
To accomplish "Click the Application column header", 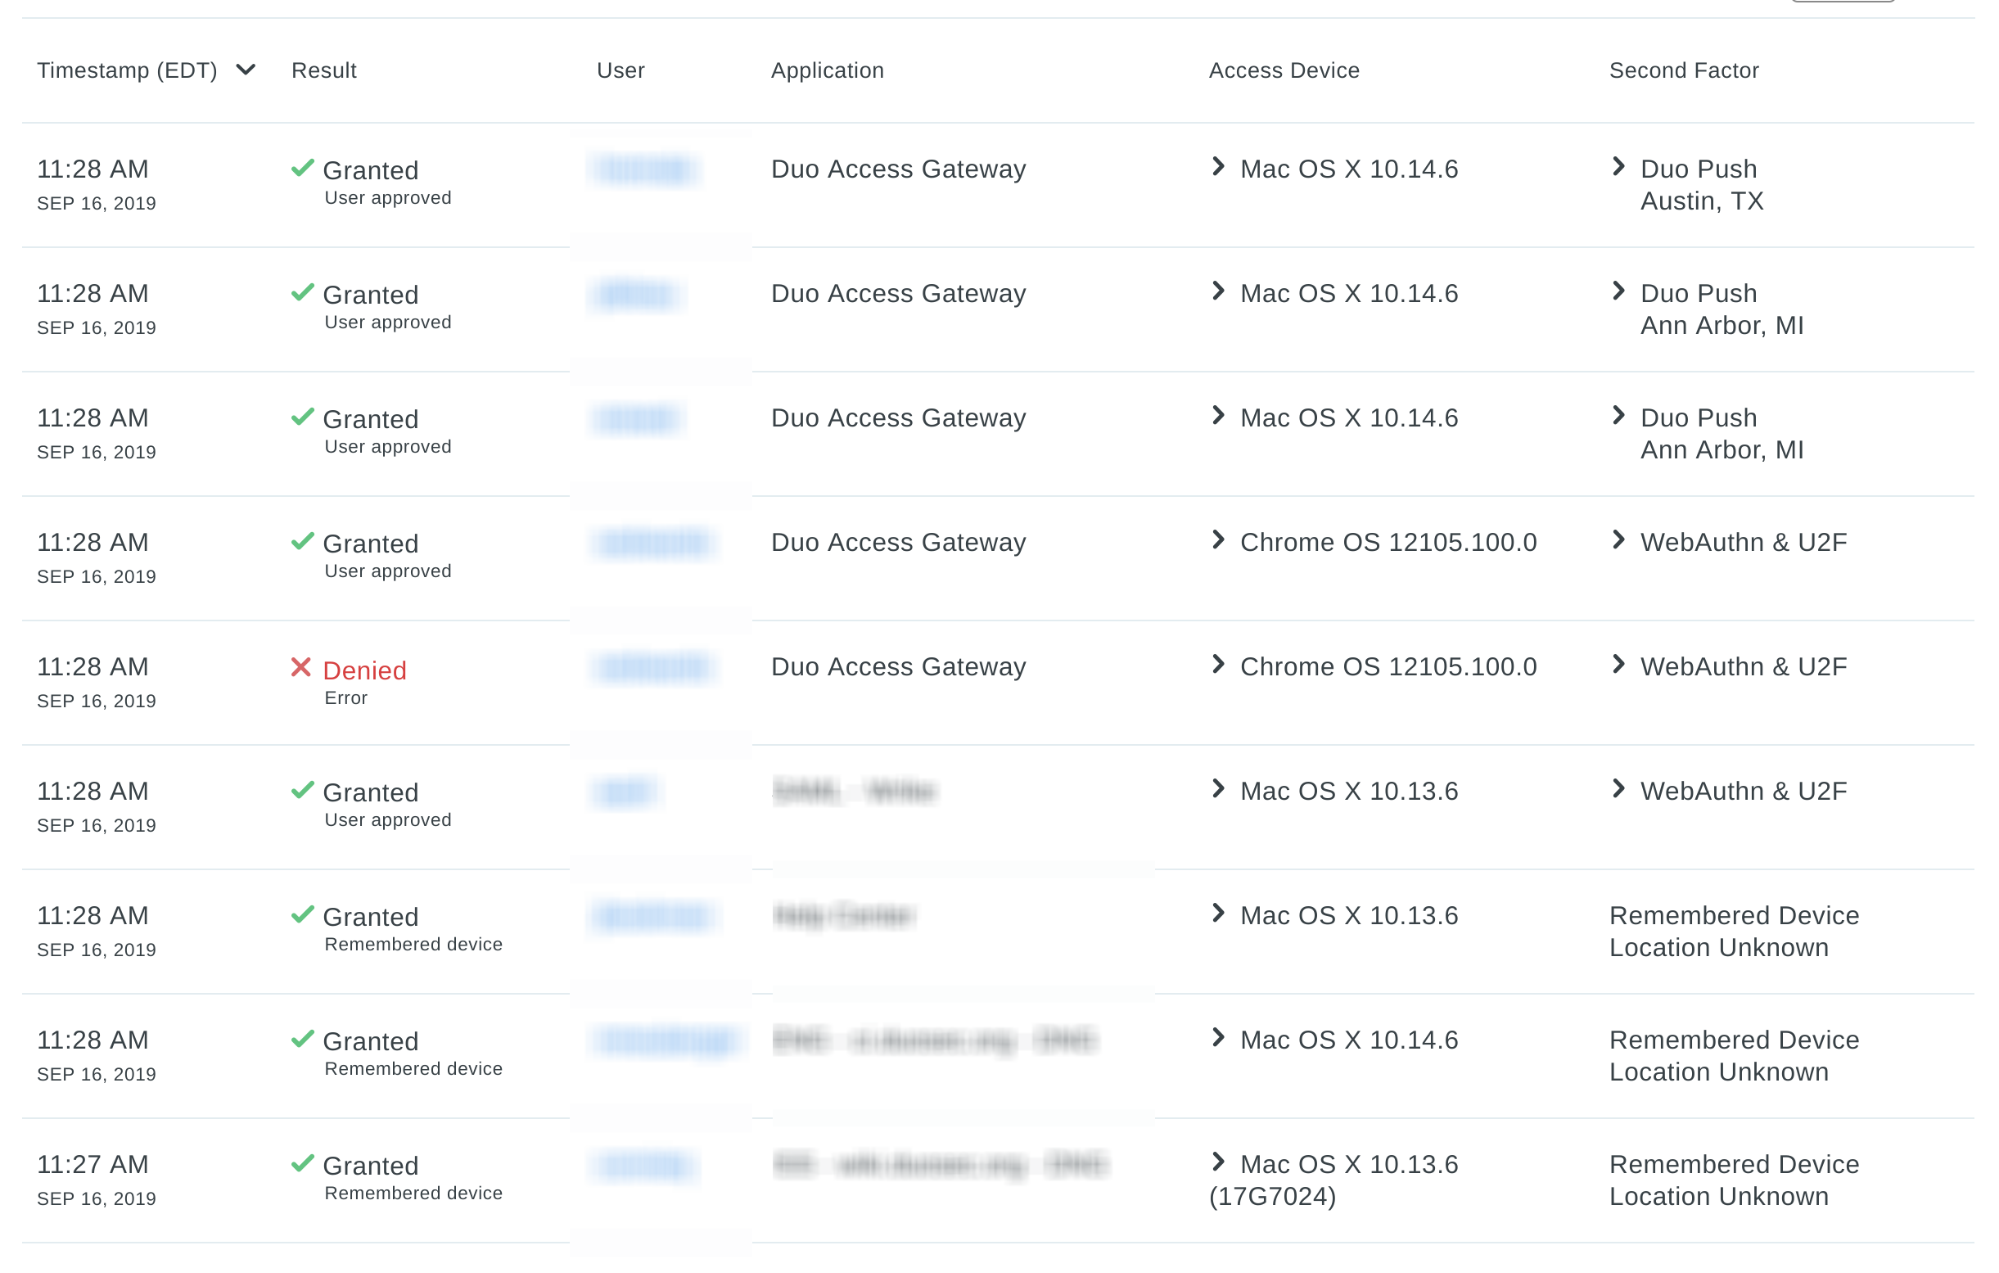I will (x=827, y=70).
